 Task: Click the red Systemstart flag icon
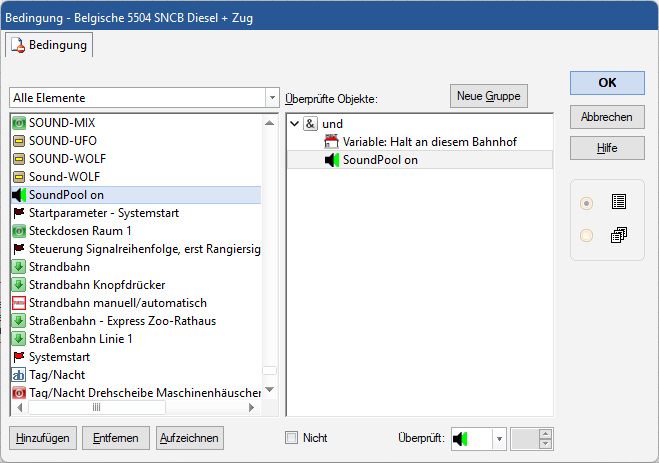click(x=18, y=357)
